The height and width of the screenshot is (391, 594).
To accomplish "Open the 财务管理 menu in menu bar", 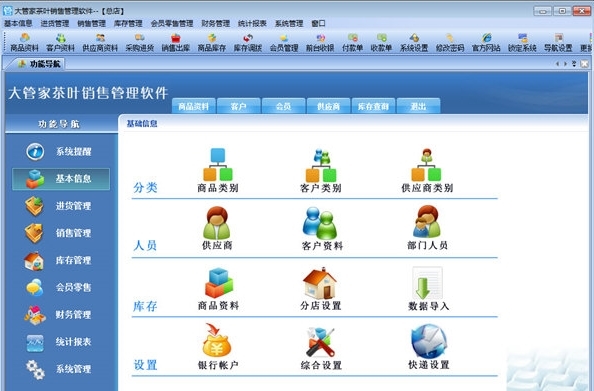I will 216,23.
